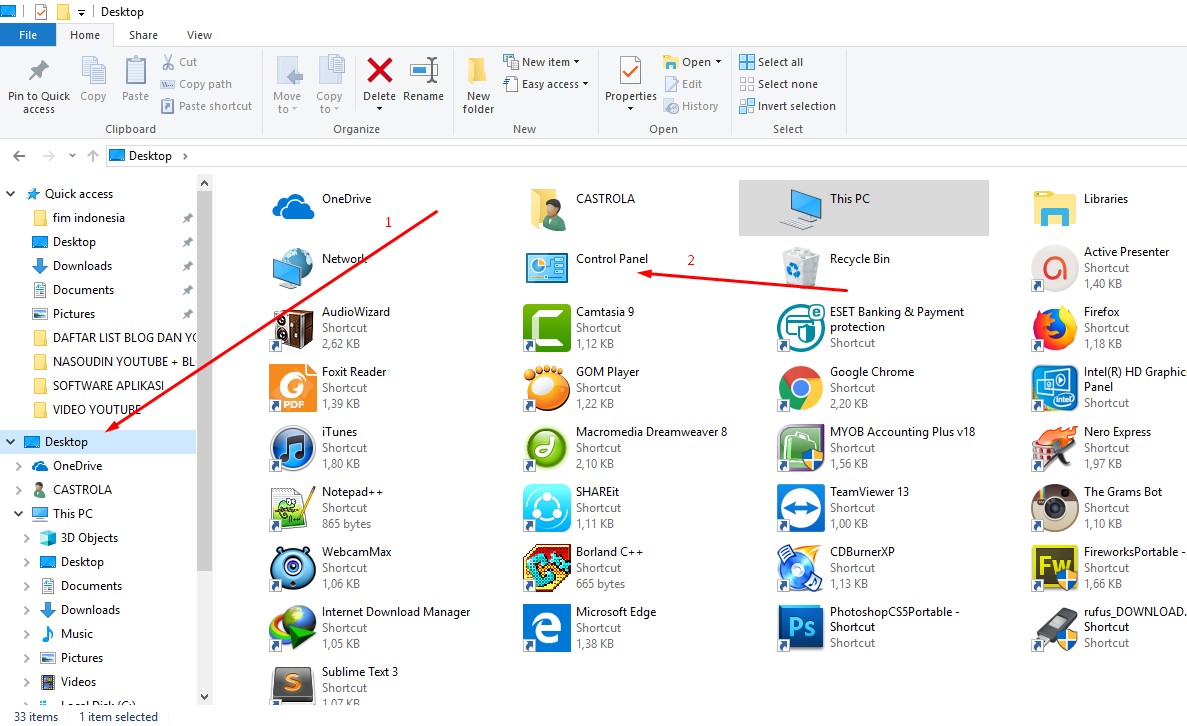Open the quick access toolbar customize arrow
This screenshot has height=726, width=1187.
pos(81,12)
